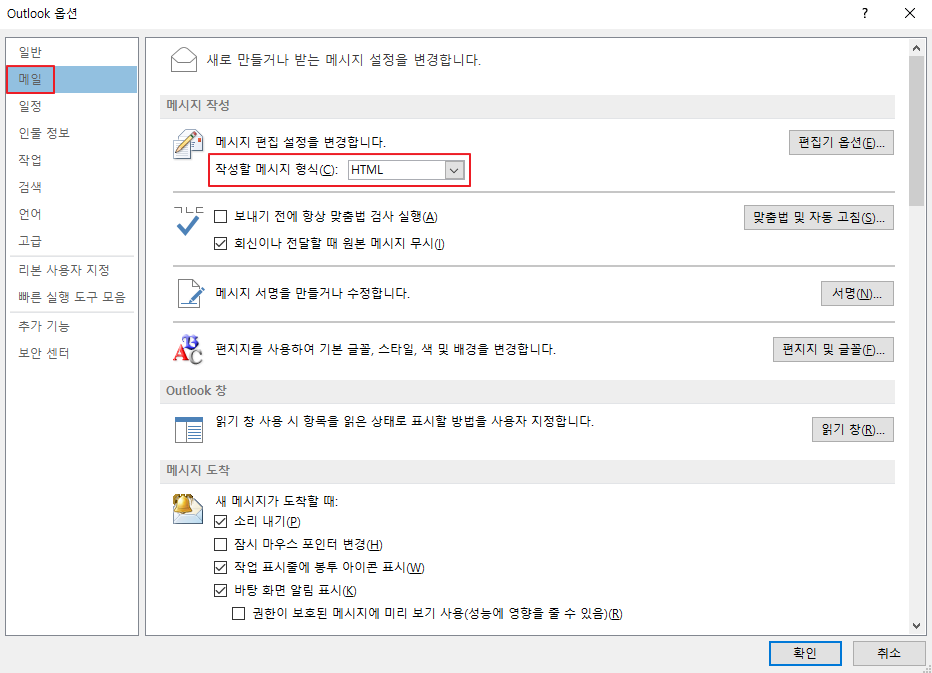This screenshot has width=932, height=673.
Task: Open 편지지 및 글꼴 settings
Action: coord(833,350)
